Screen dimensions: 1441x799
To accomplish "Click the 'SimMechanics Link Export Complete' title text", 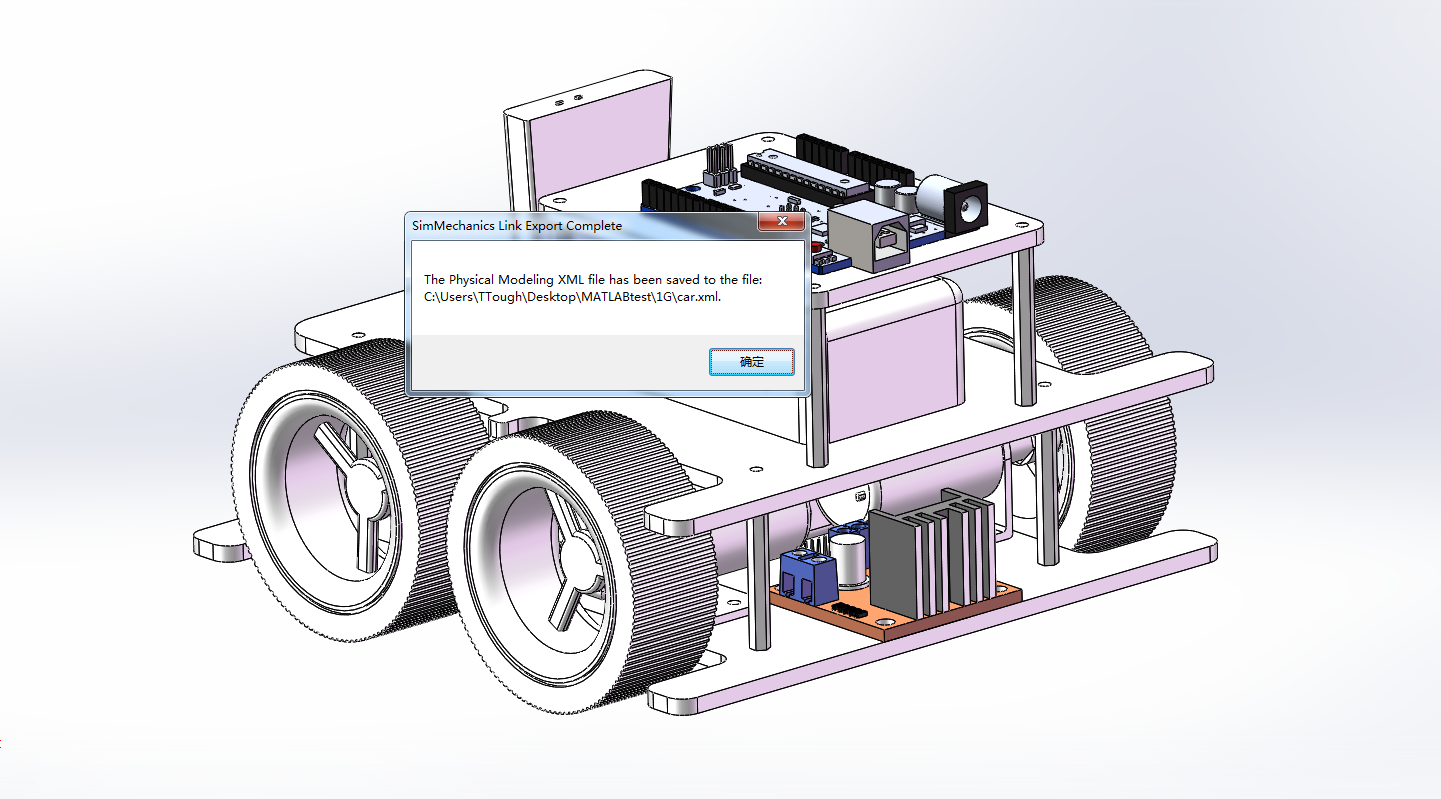I will tap(517, 226).
